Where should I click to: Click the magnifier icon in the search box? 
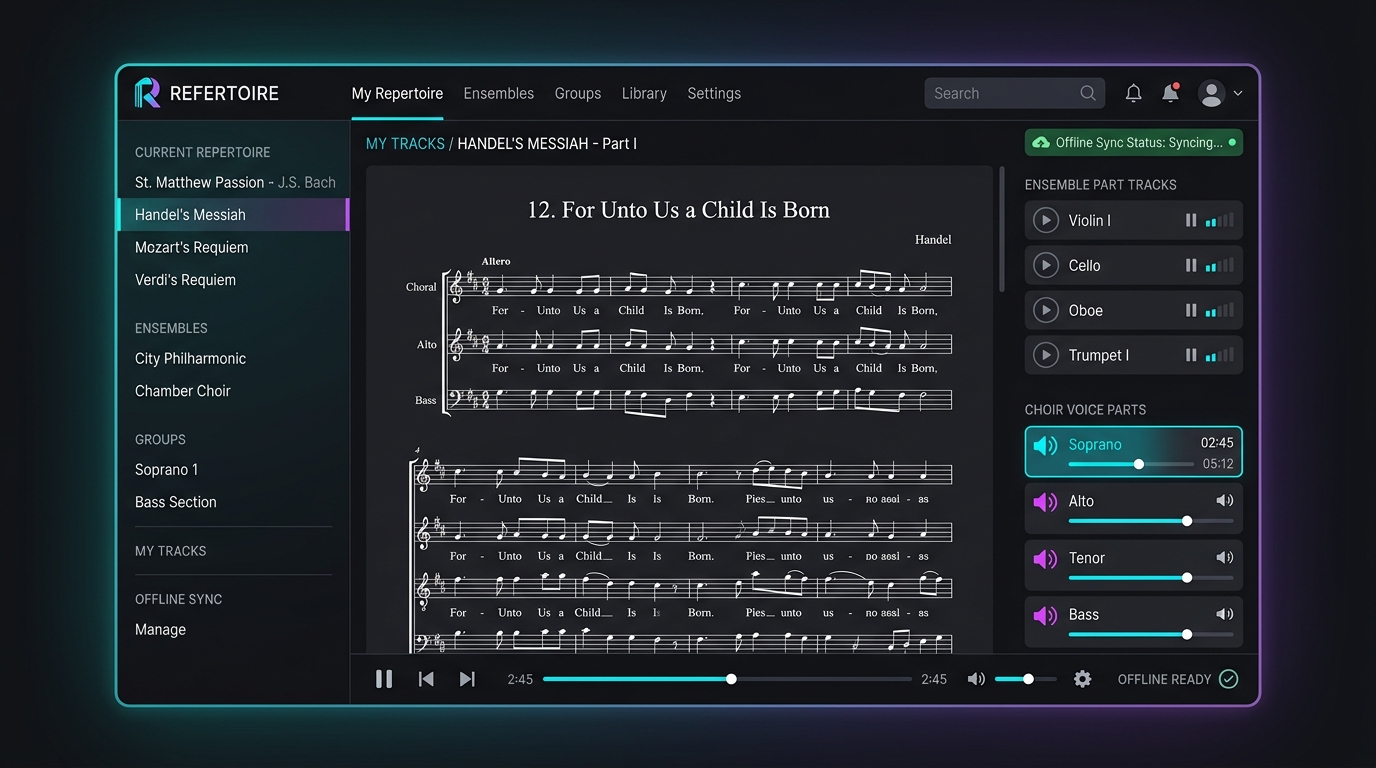pos(1088,93)
